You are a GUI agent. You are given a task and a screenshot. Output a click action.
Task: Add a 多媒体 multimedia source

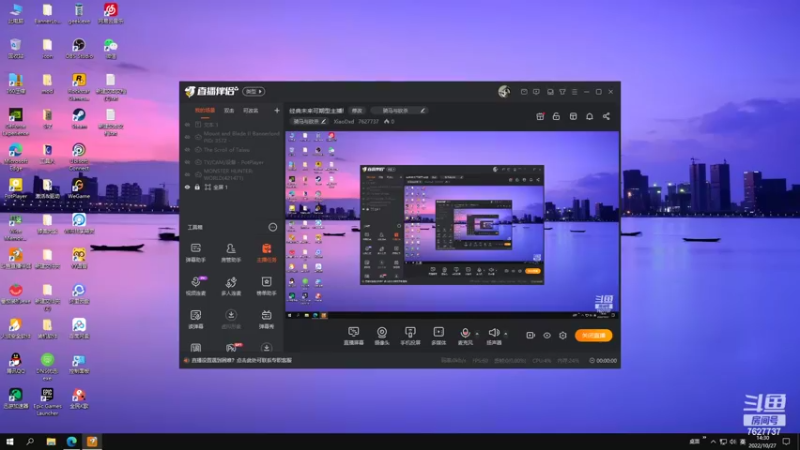[x=438, y=336]
